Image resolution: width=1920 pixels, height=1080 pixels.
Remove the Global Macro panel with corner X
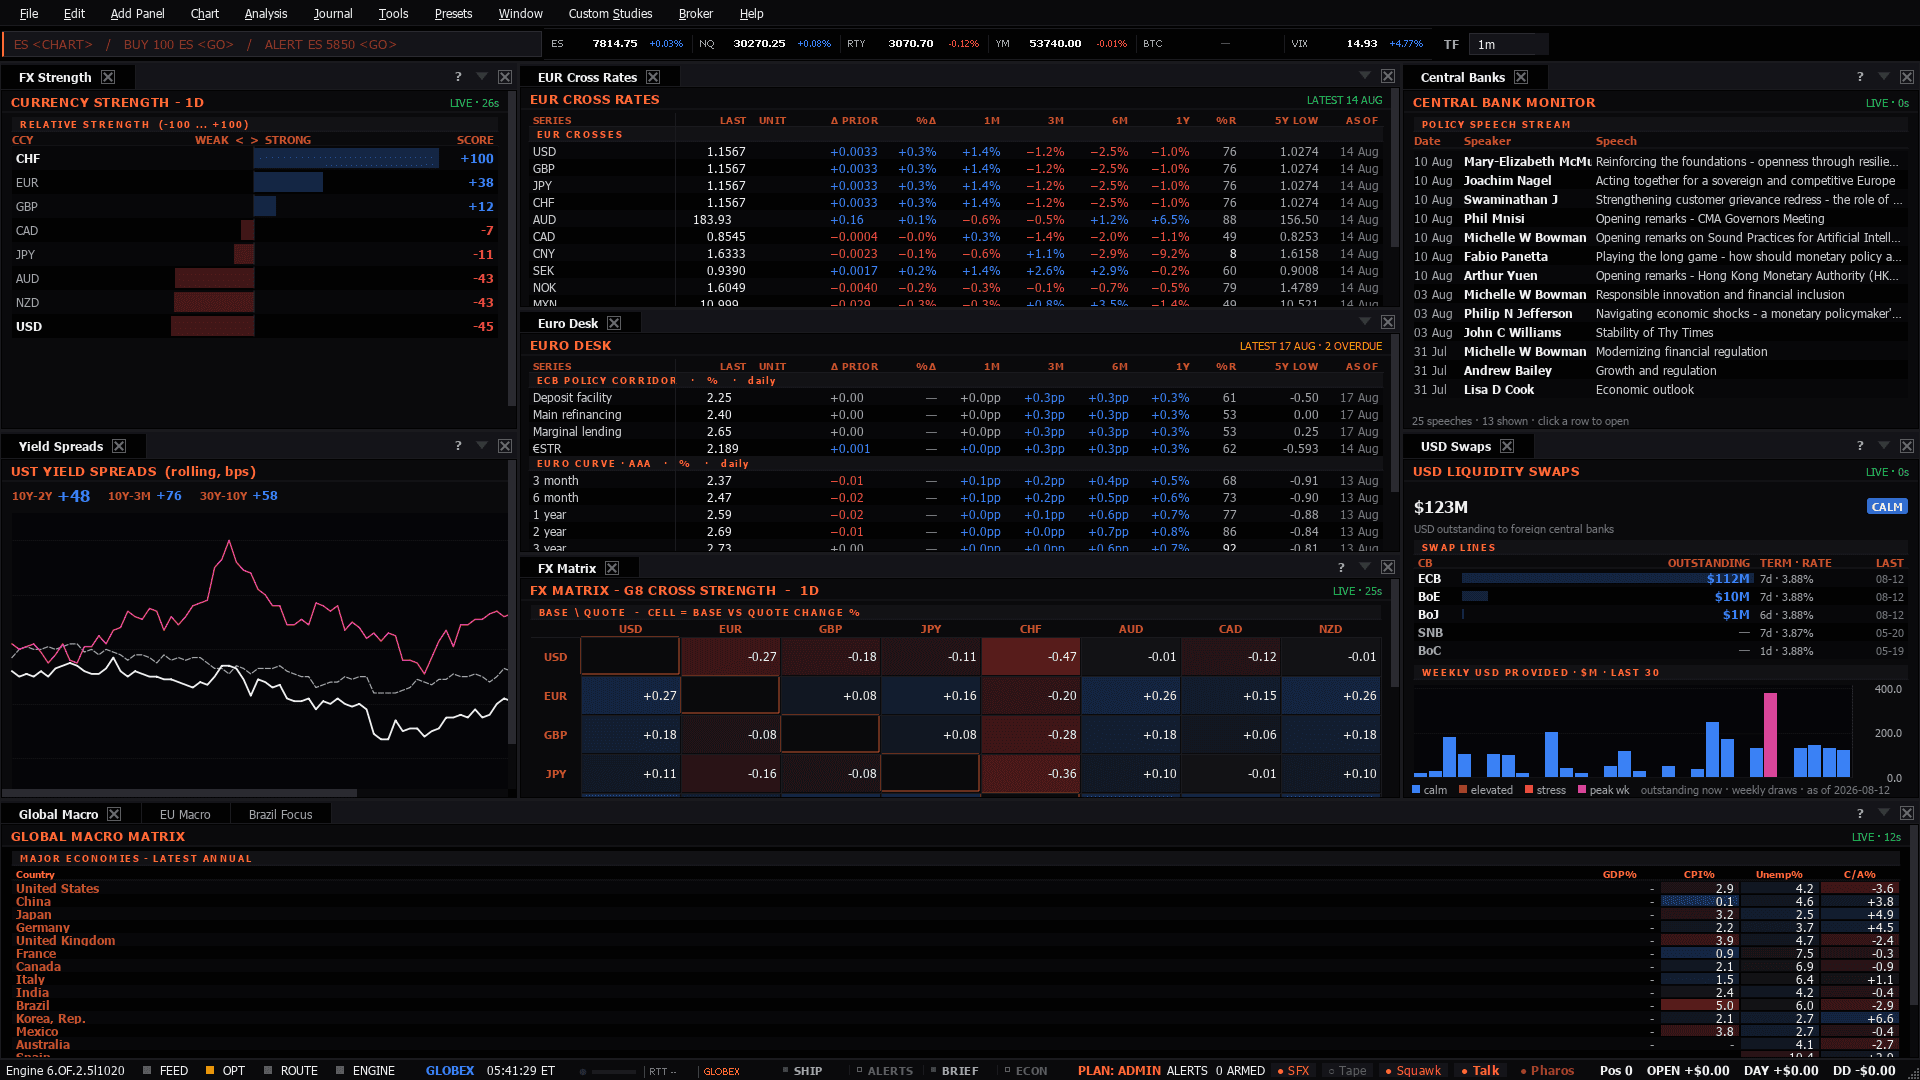[1907, 814]
